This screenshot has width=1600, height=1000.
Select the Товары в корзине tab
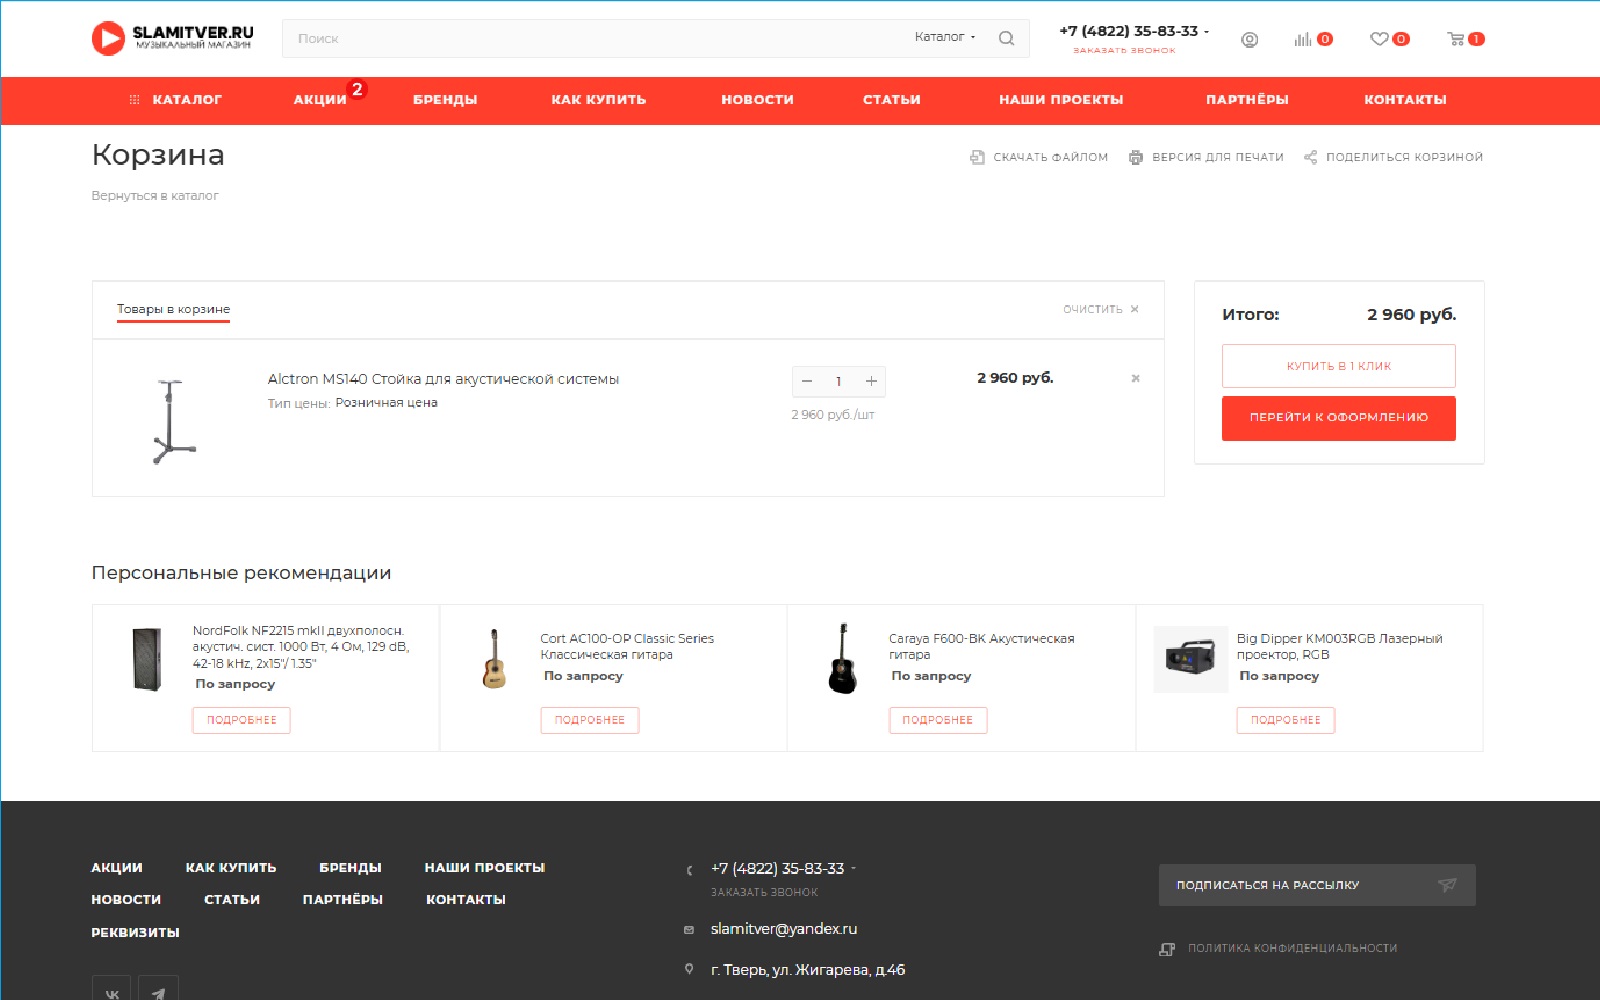coord(173,310)
